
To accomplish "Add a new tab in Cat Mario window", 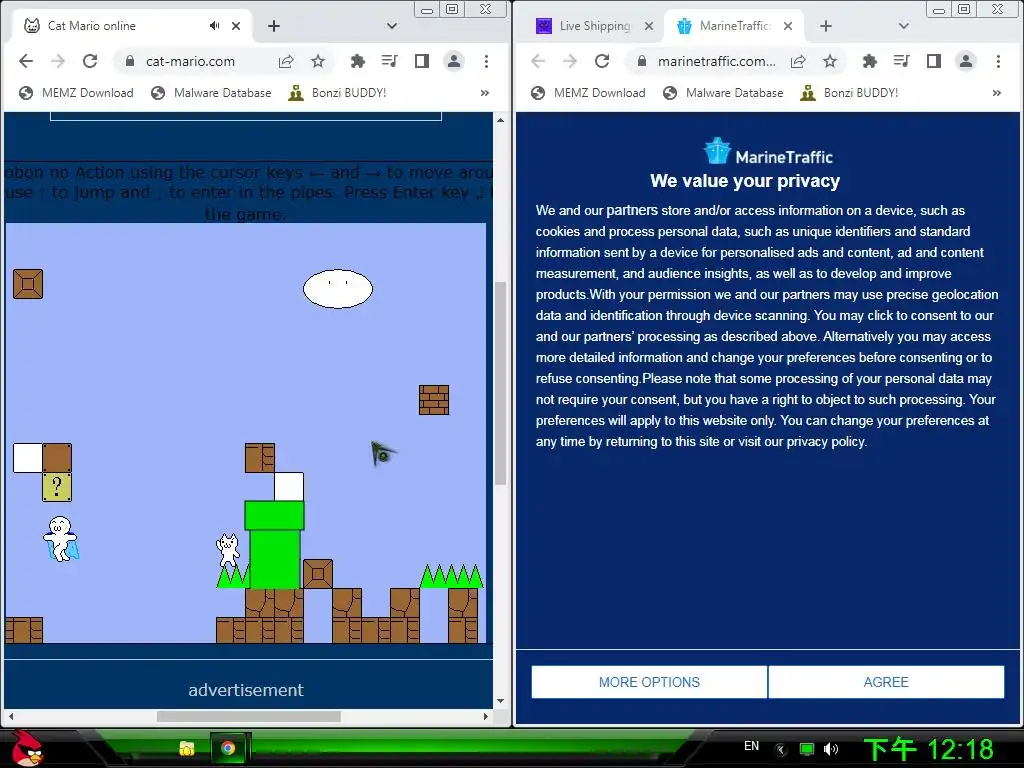I will point(274,26).
